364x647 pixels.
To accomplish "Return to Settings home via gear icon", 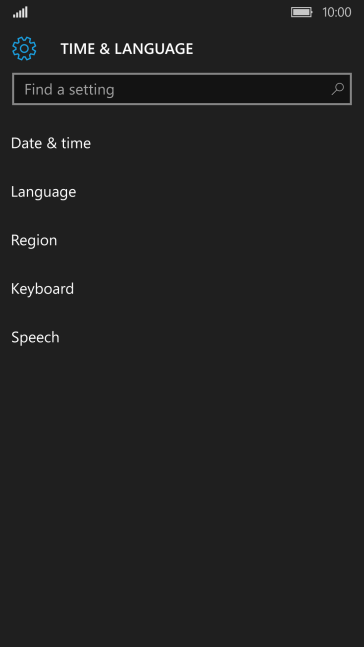I will (24, 49).
